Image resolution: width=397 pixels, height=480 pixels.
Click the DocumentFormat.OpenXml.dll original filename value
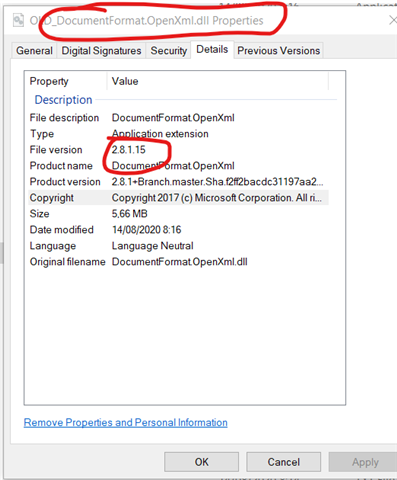tap(180, 262)
